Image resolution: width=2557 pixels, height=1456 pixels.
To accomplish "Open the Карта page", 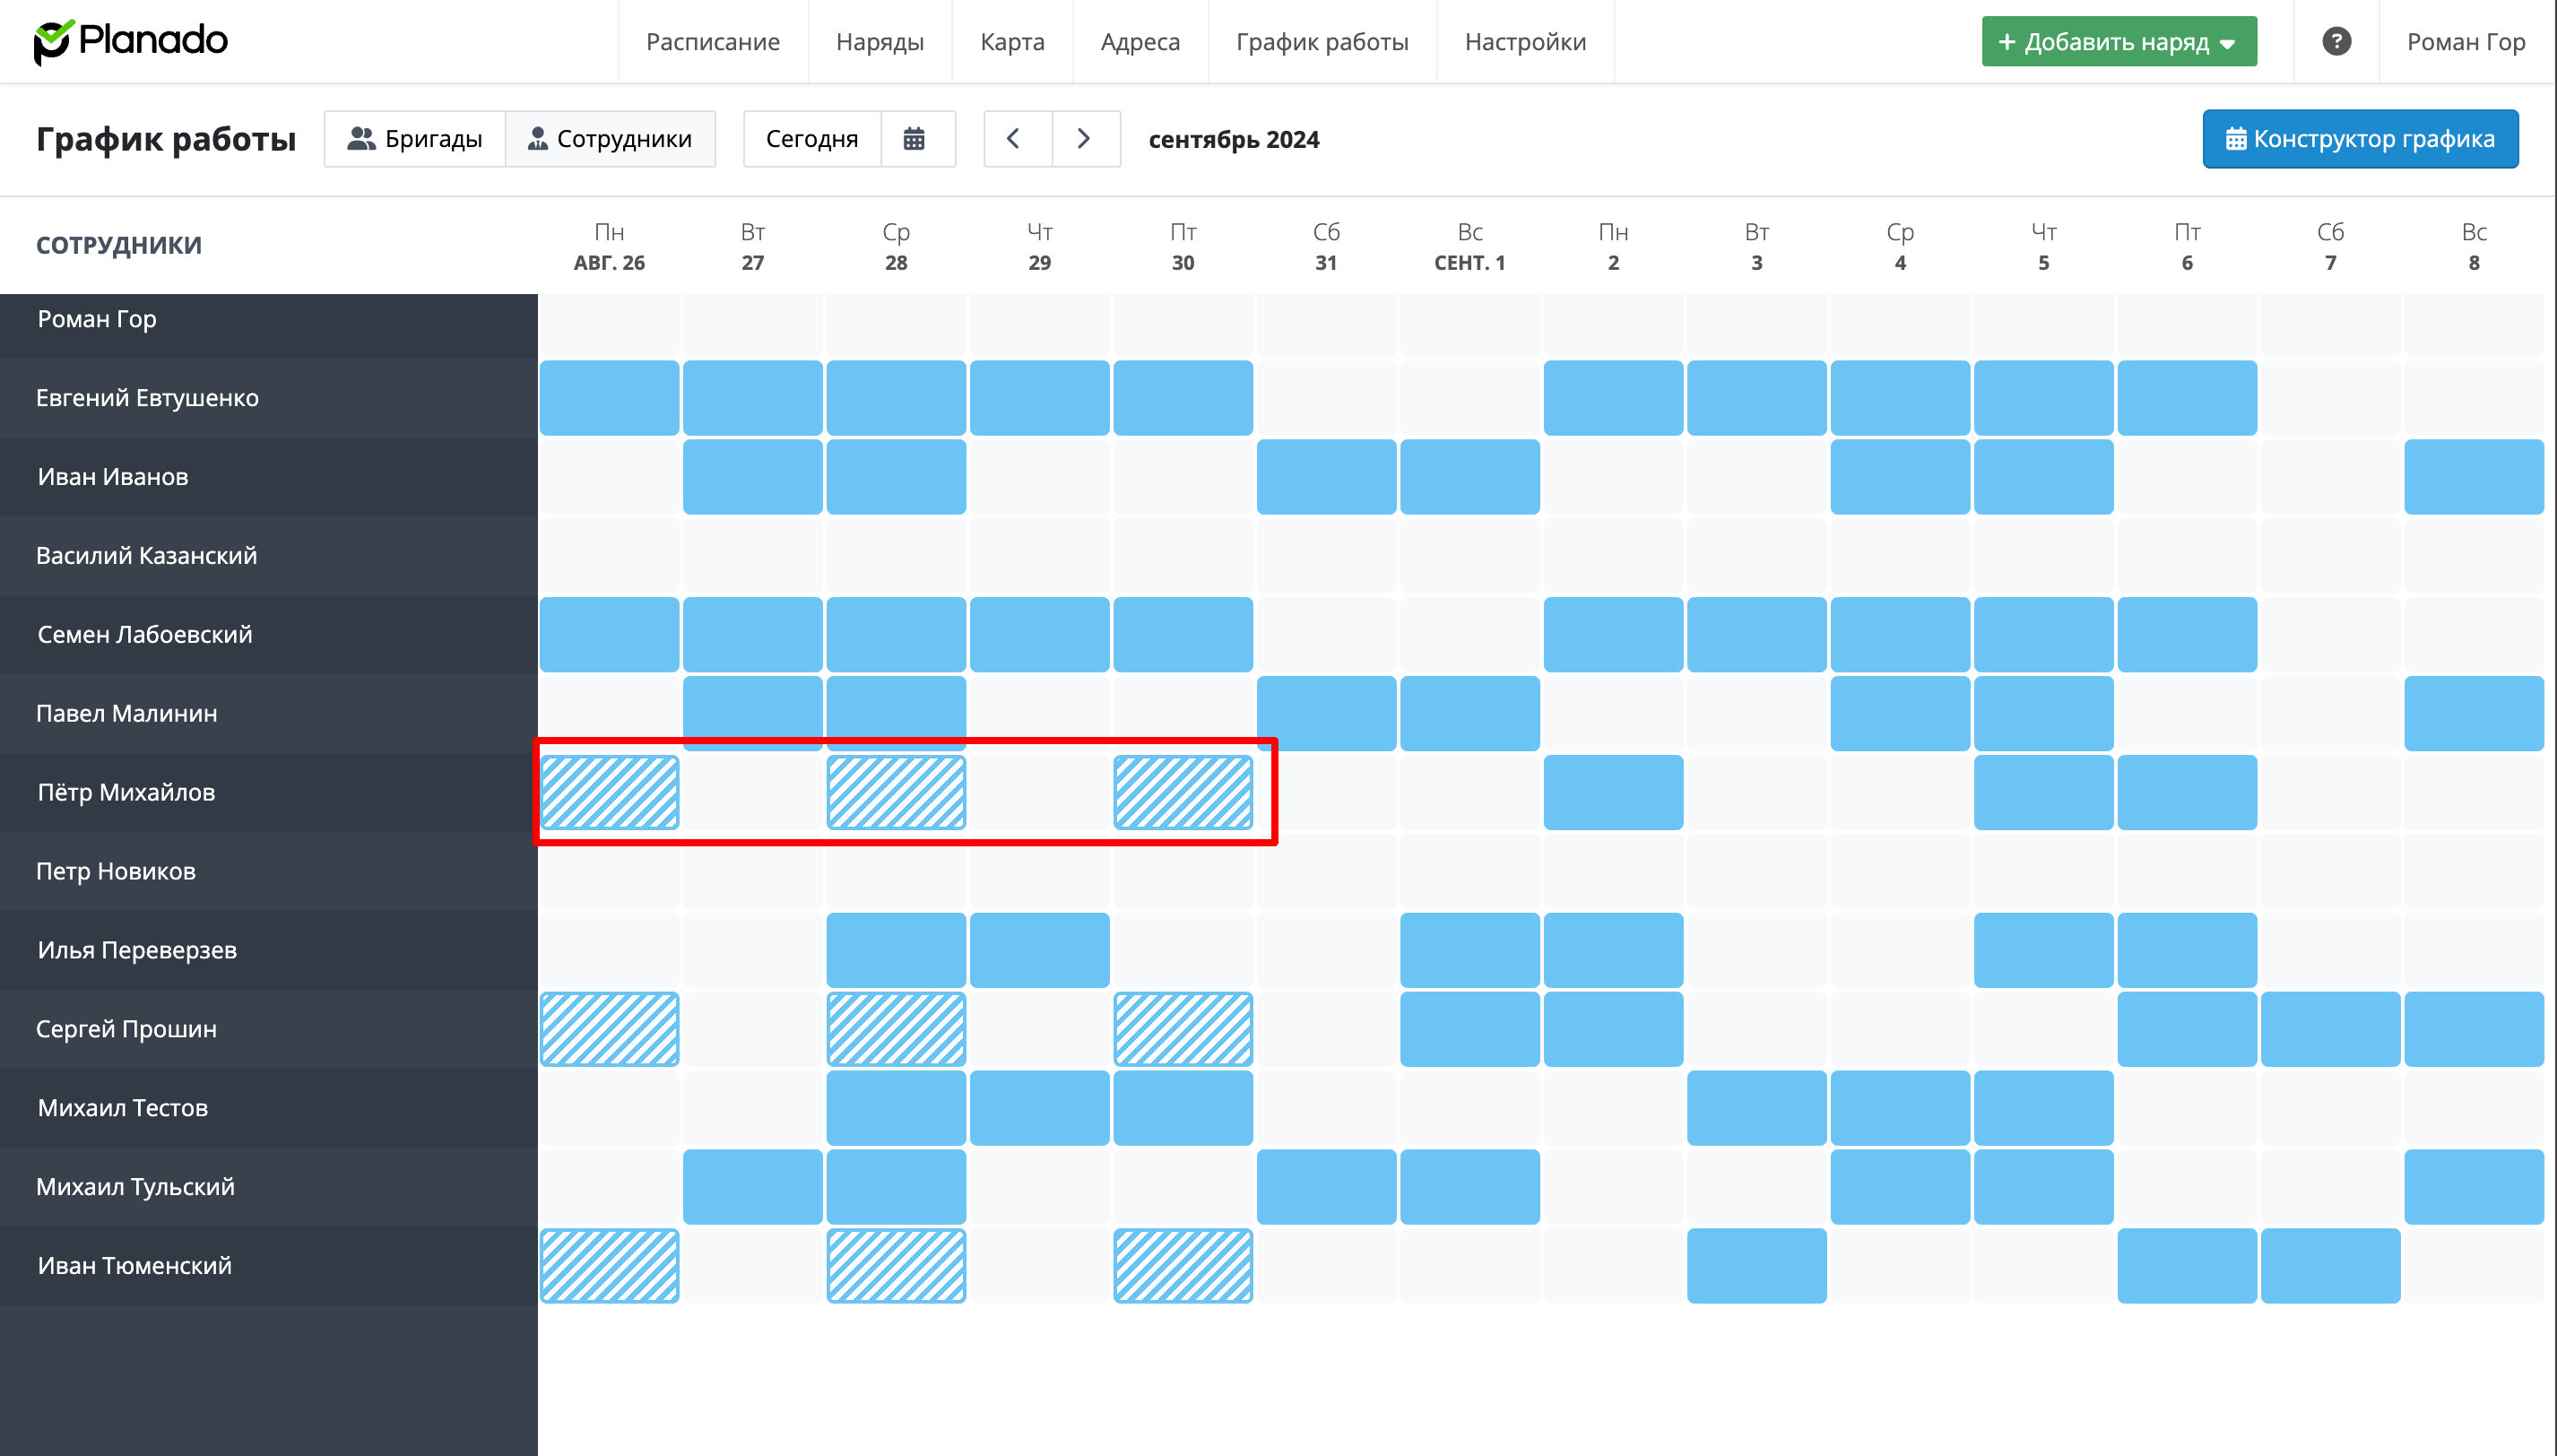I will [1012, 42].
